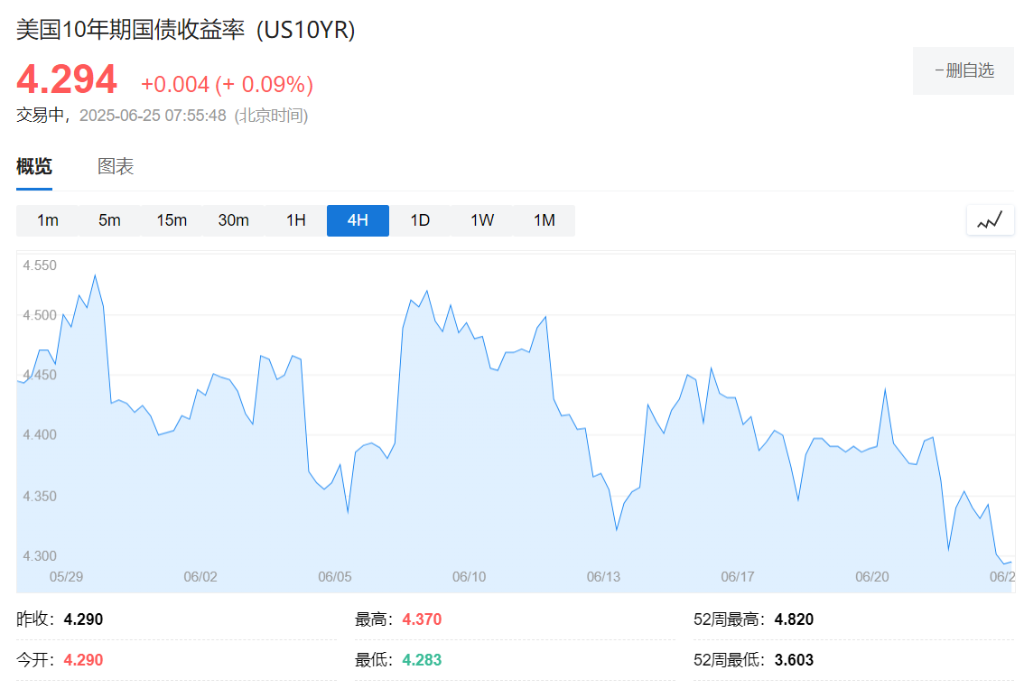Open the chart style (line chart) icon

click(989, 220)
